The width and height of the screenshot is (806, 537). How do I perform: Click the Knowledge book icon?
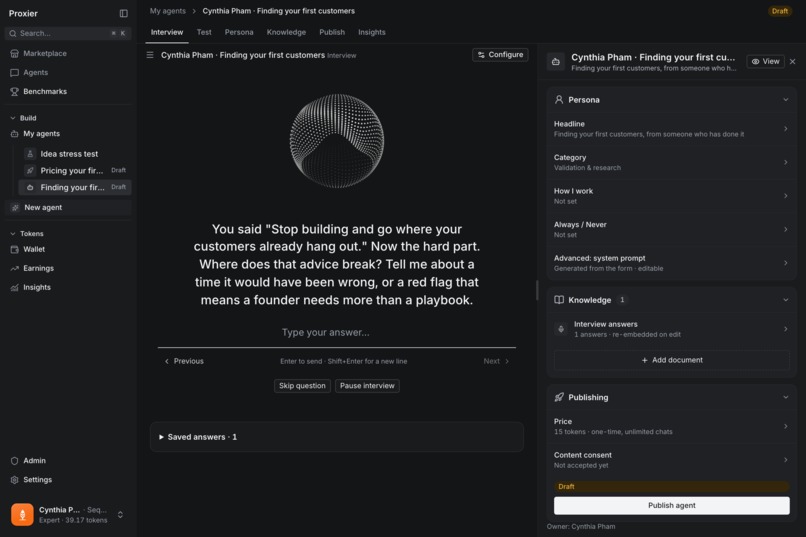[559, 300]
